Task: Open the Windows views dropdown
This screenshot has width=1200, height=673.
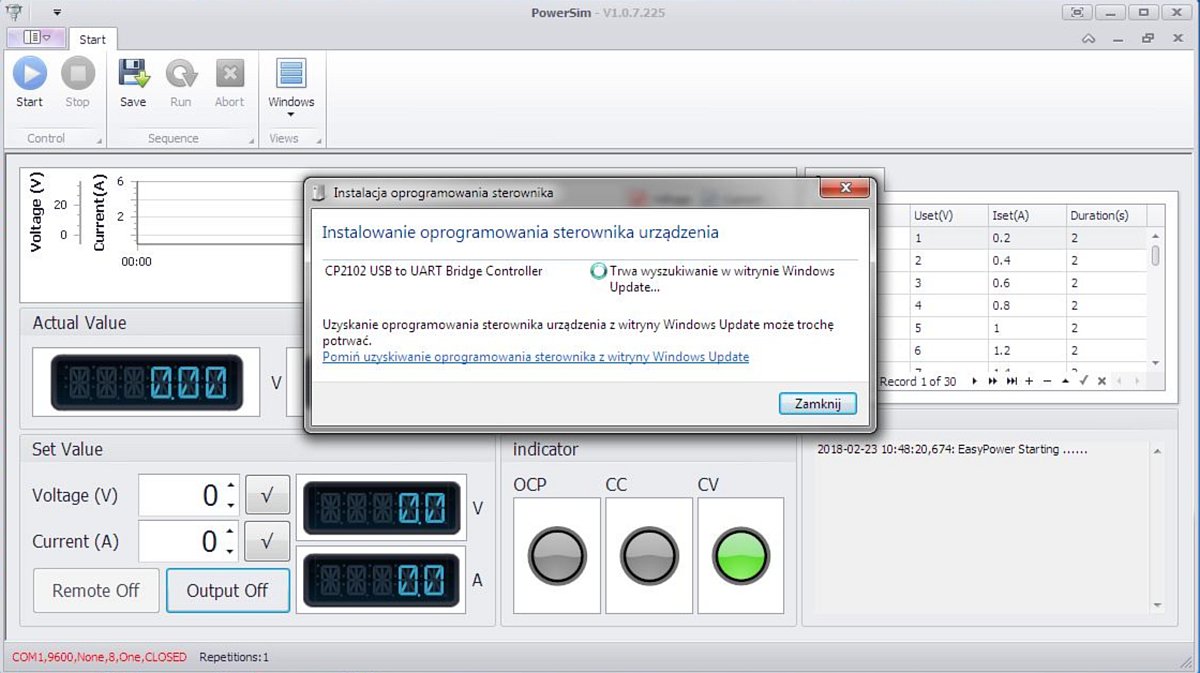Action: pos(291,87)
